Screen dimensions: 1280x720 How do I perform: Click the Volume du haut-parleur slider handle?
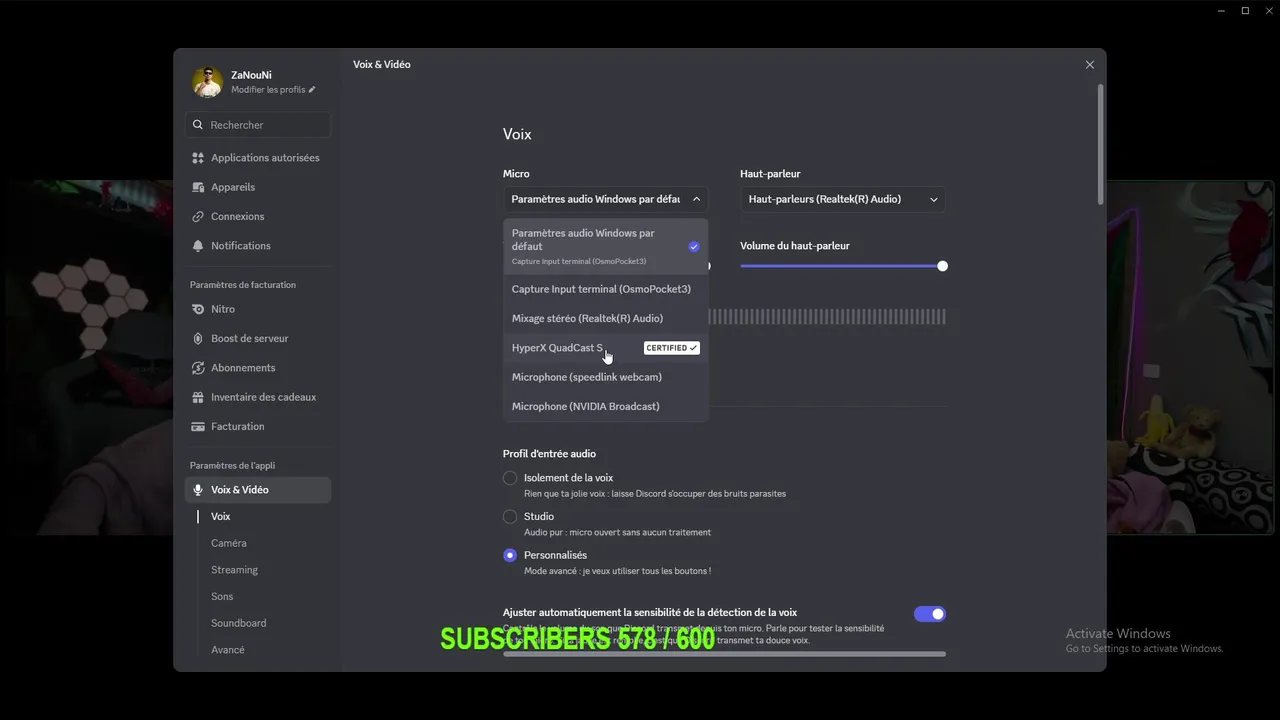[x=942, y=266]
